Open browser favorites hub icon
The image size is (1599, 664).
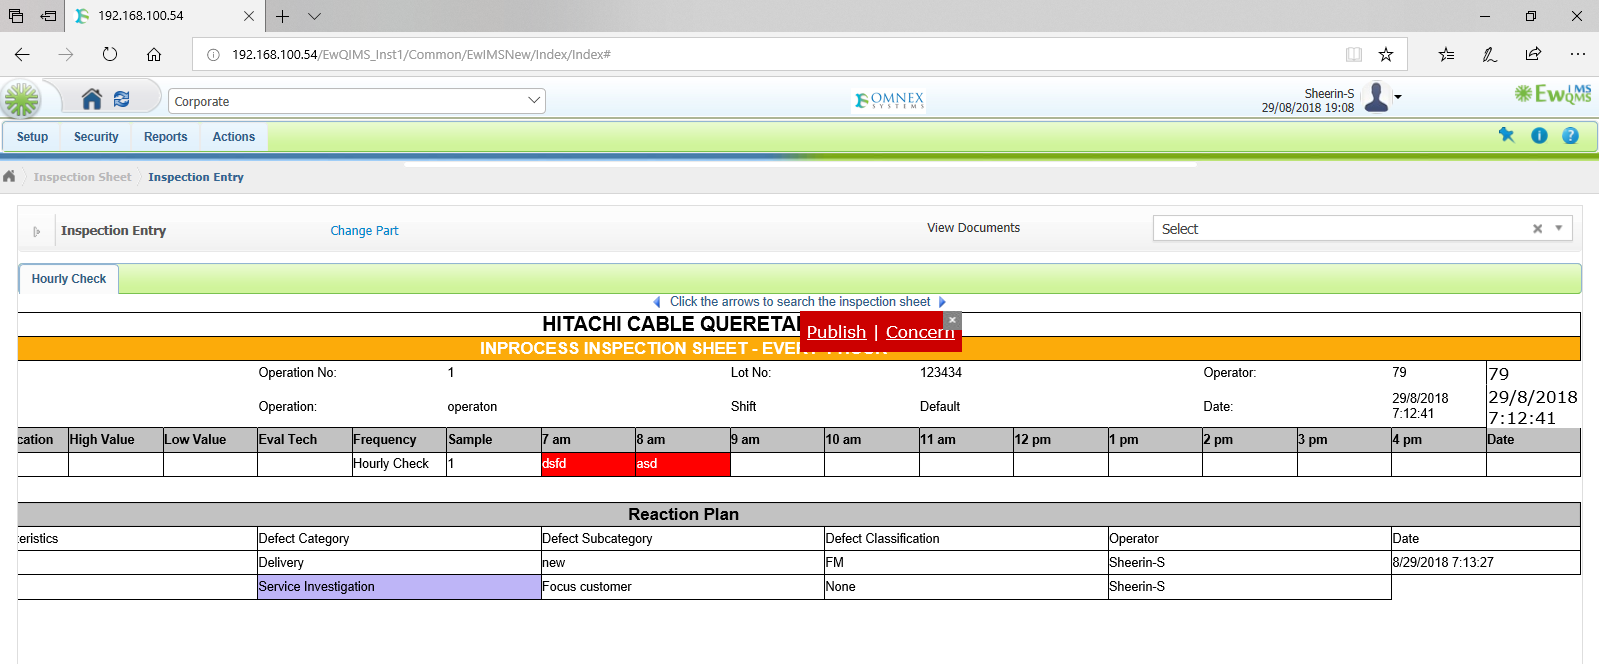[x=1446, y=54]
